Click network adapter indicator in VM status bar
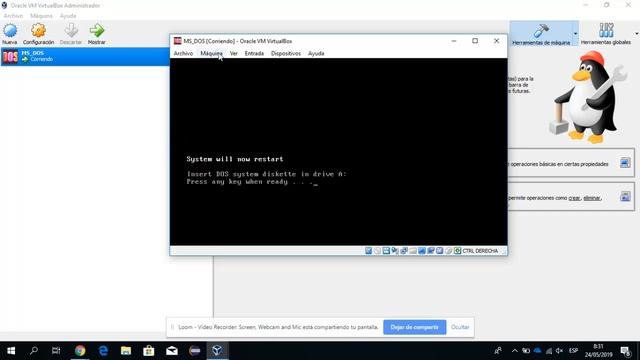 [404, 251]
